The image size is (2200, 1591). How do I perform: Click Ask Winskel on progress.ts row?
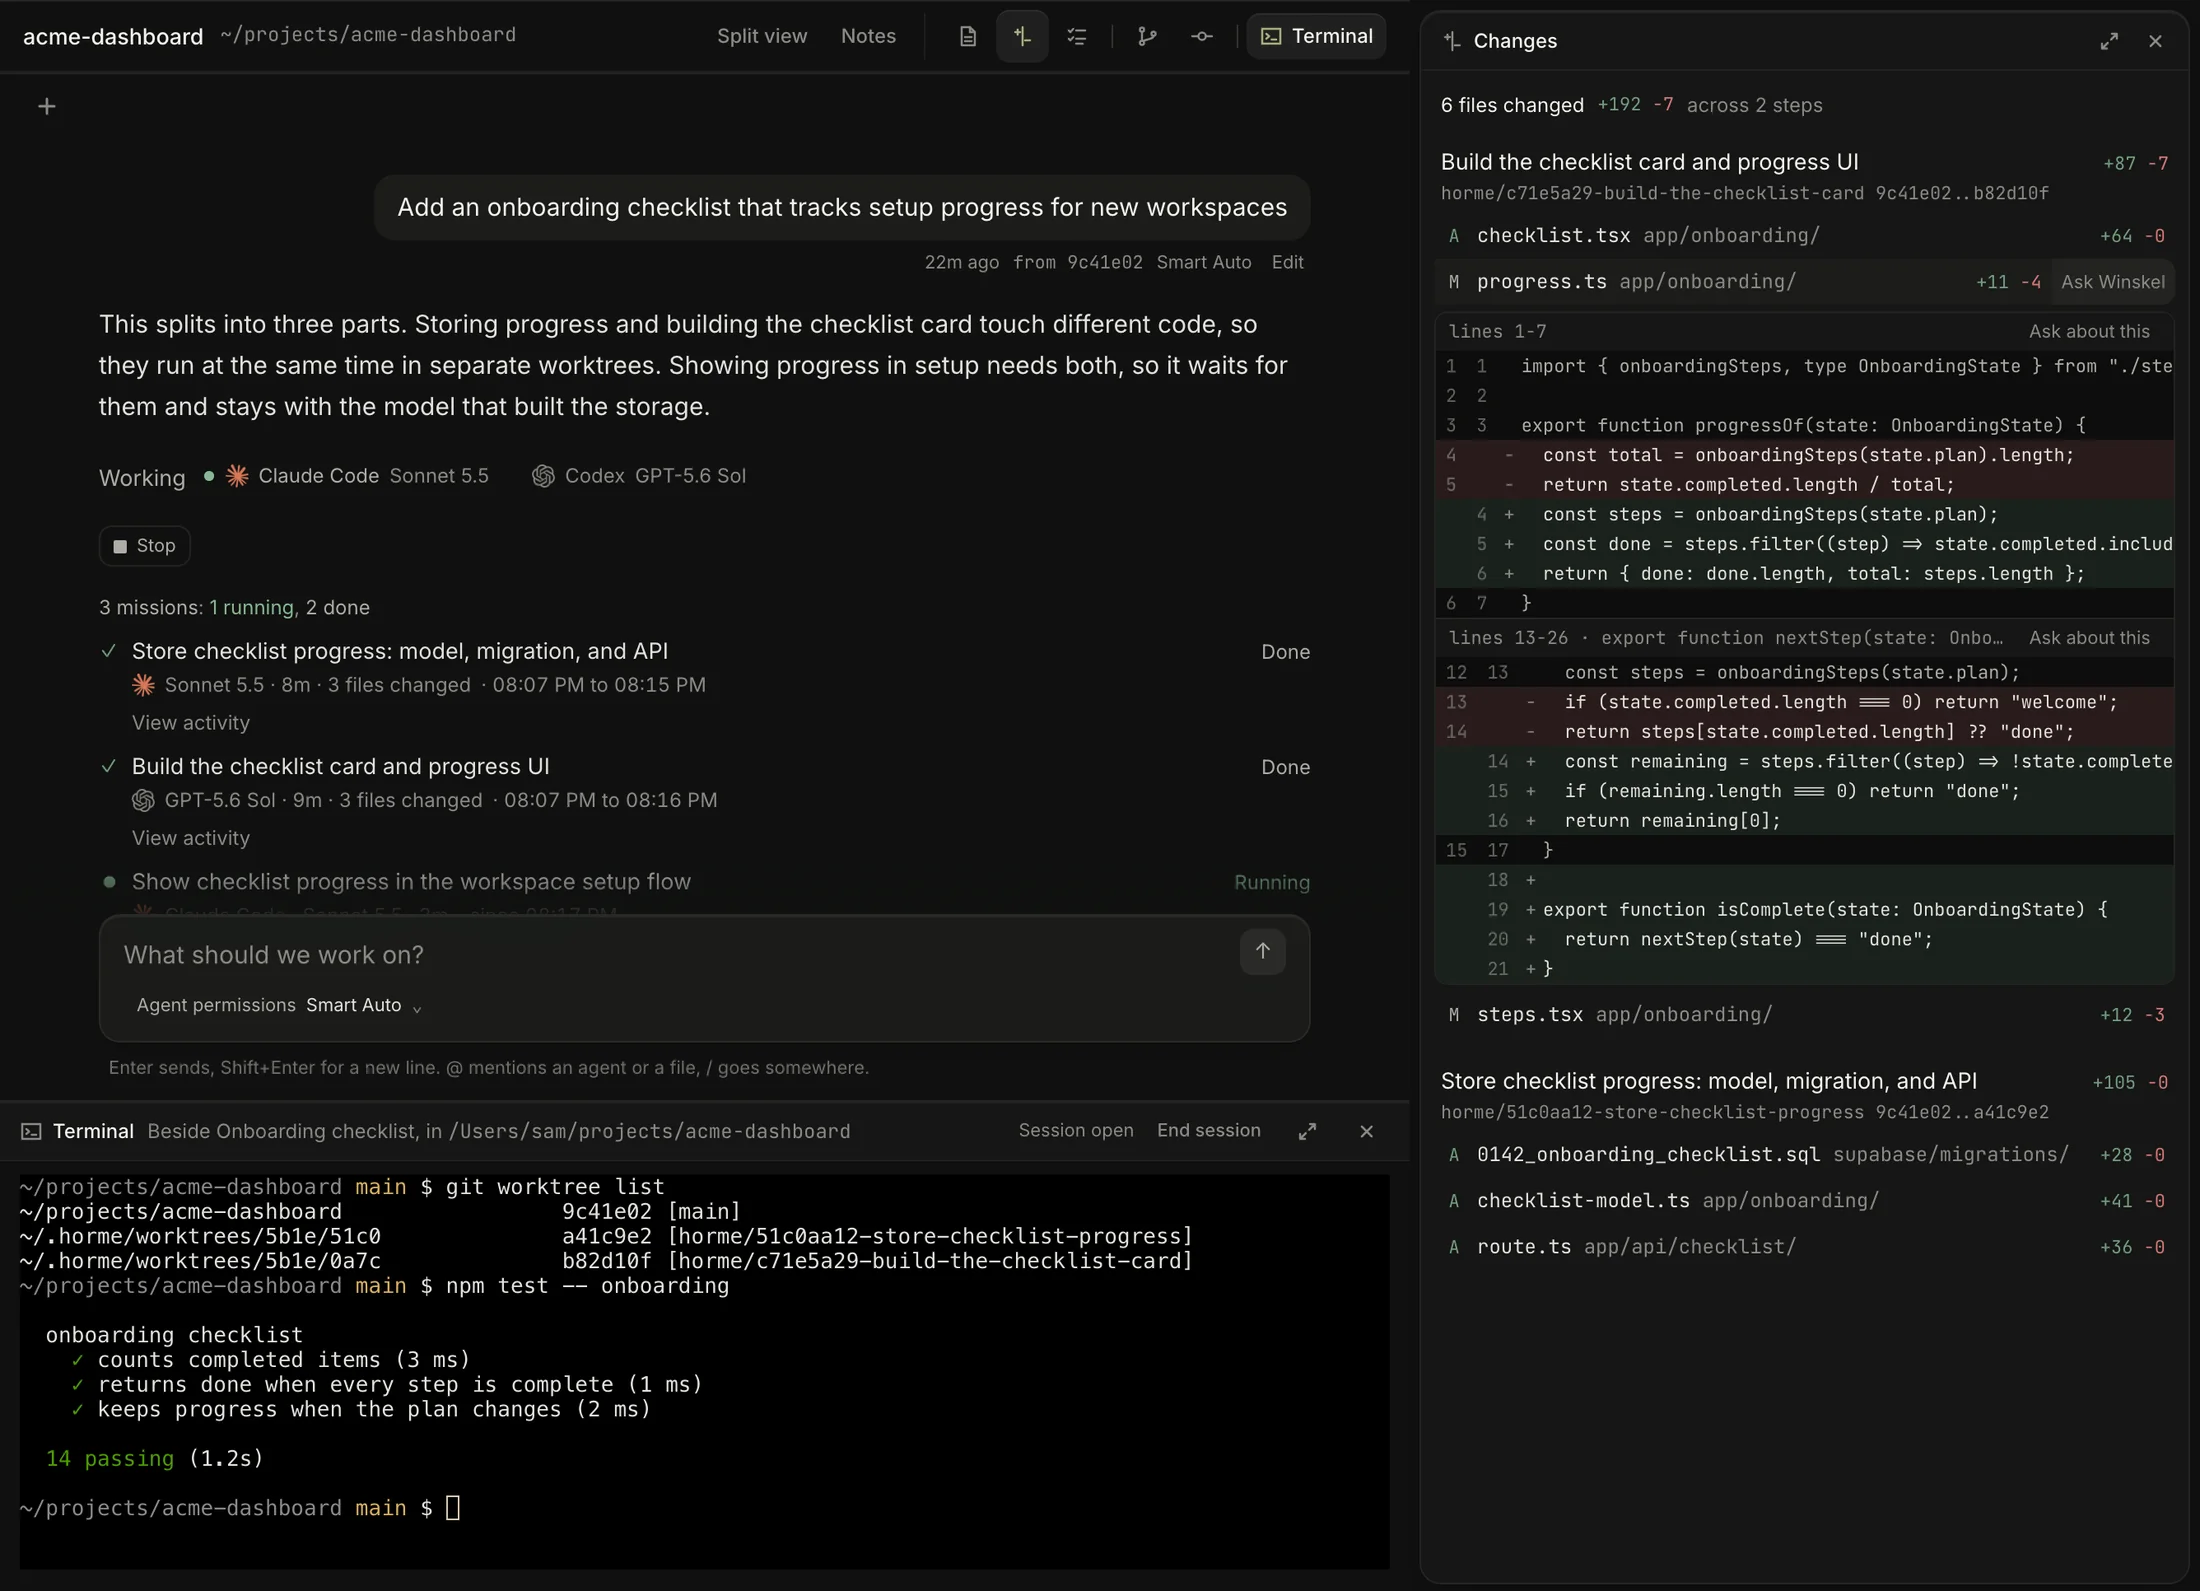2113,282
